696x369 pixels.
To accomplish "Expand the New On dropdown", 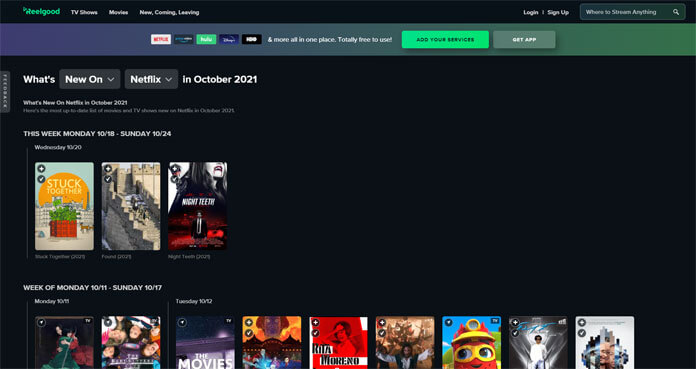I will [x=90, y=79].
